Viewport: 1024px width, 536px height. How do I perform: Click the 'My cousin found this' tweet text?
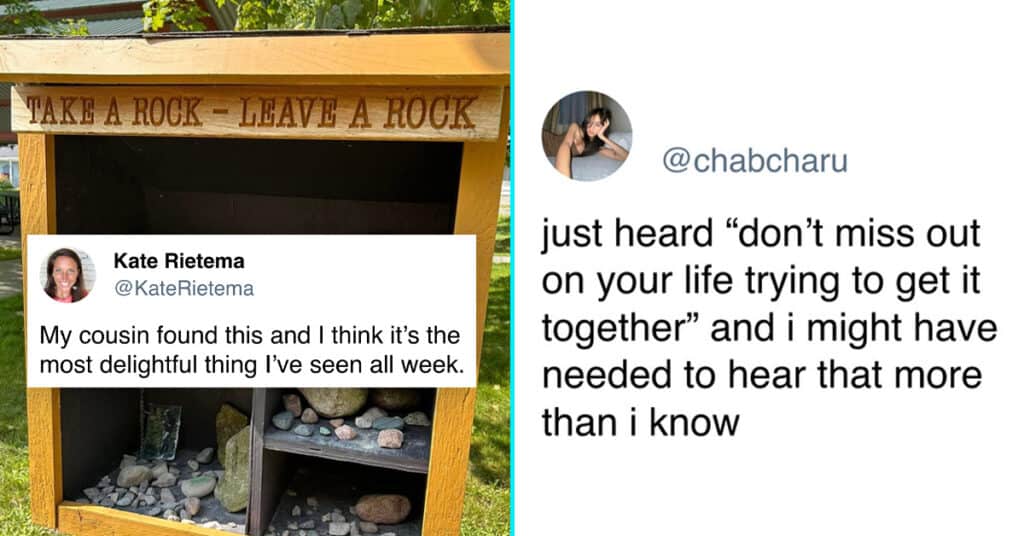coord(251,350)
